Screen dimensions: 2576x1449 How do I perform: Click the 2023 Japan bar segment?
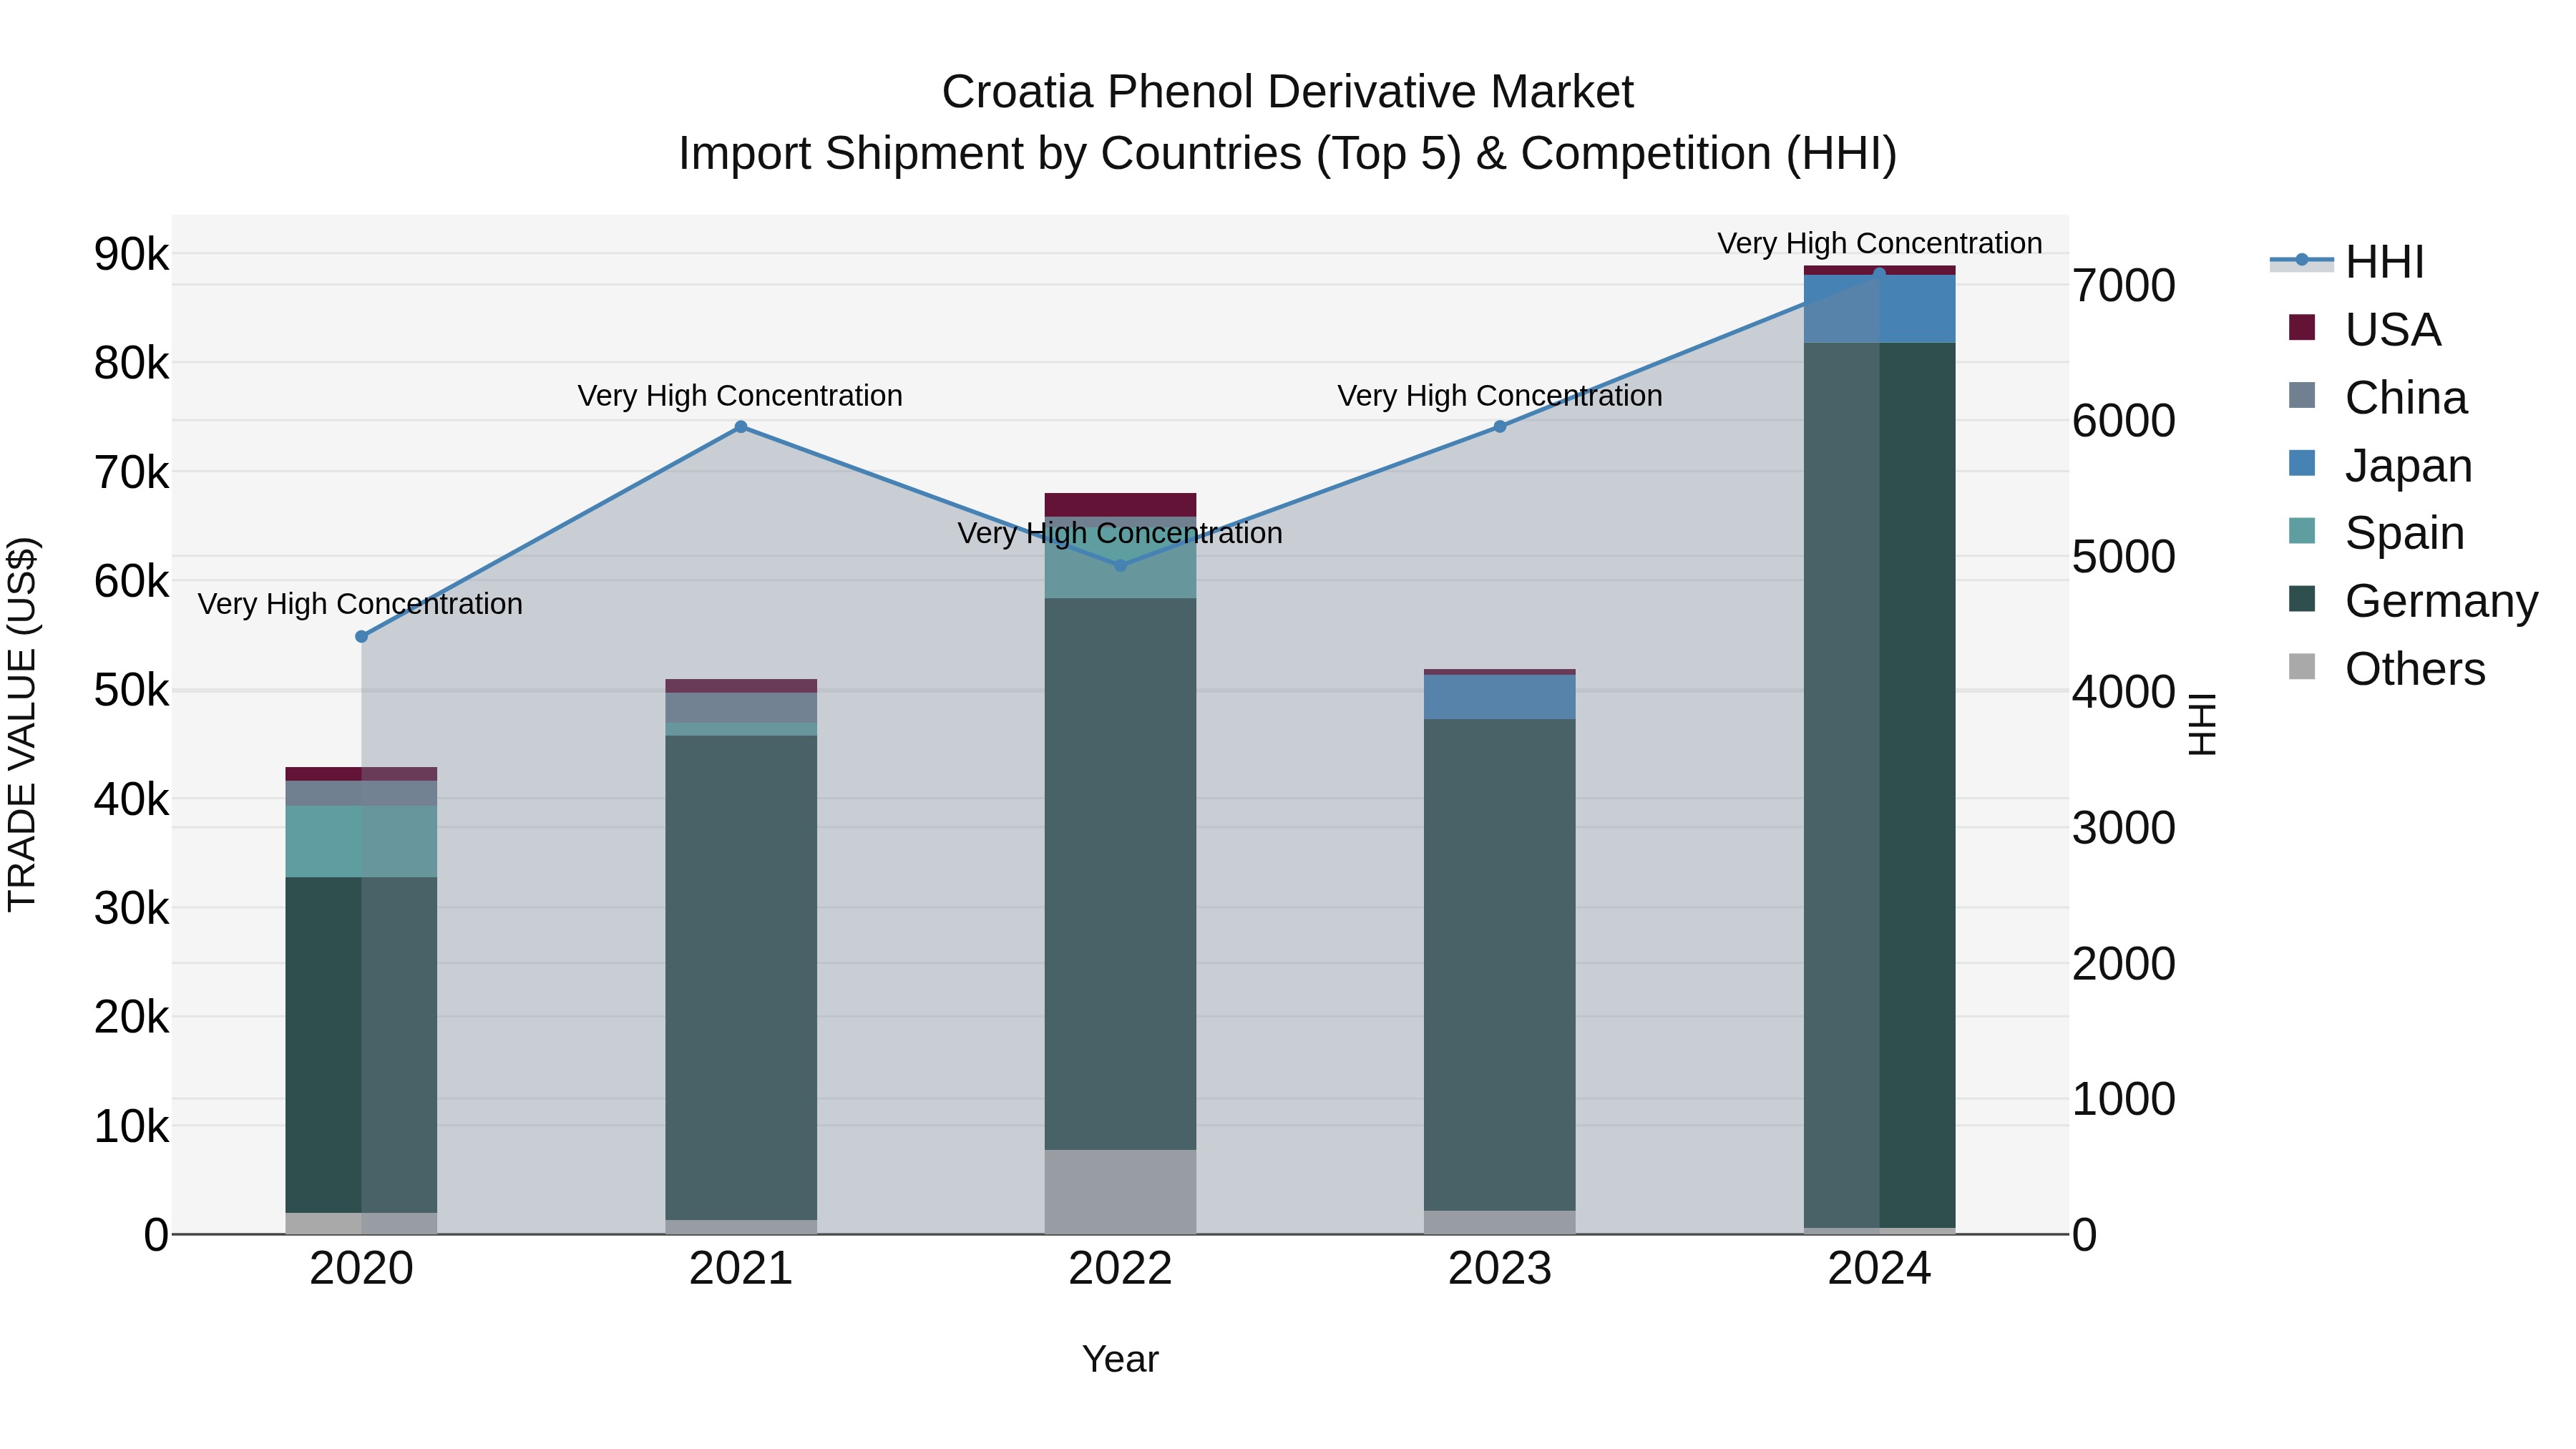click(x=1500, y=697)
